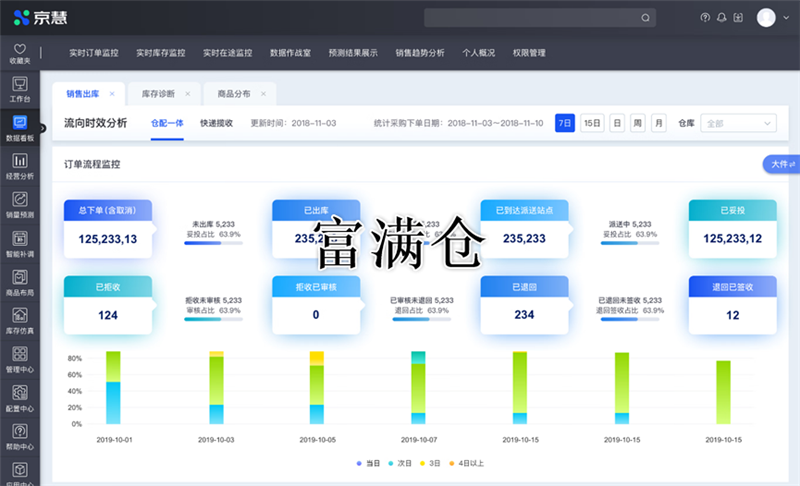Viewport: 800px width, 486px height.
Task: Open 个人概况 menu item
Action: [x=479, y=53]
